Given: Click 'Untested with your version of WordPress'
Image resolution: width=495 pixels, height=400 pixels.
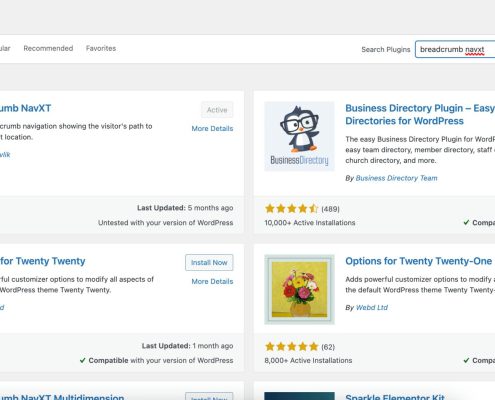Looking at the screenshot, I should 166,222.
